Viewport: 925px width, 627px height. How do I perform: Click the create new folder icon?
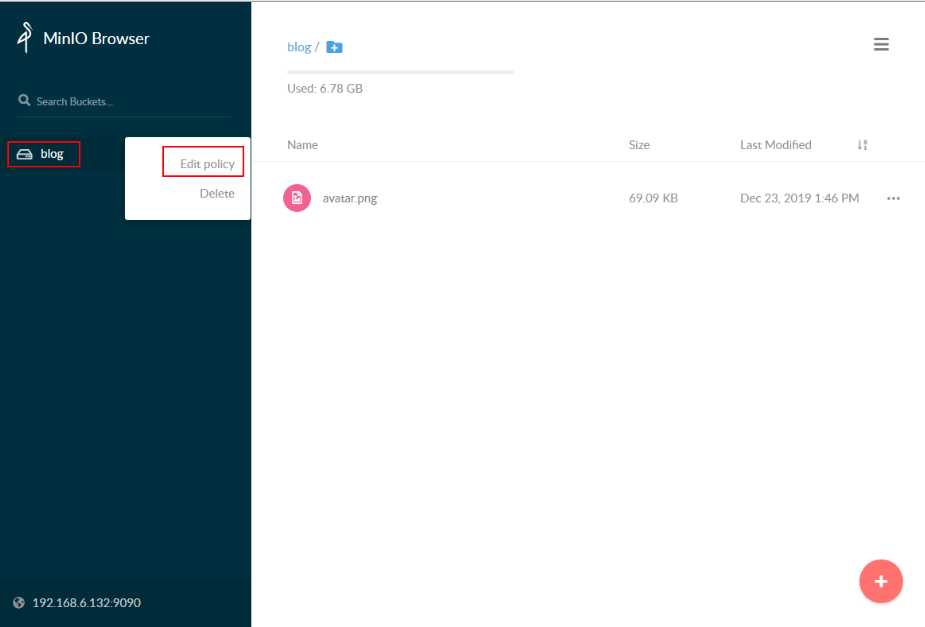point(334,47)
